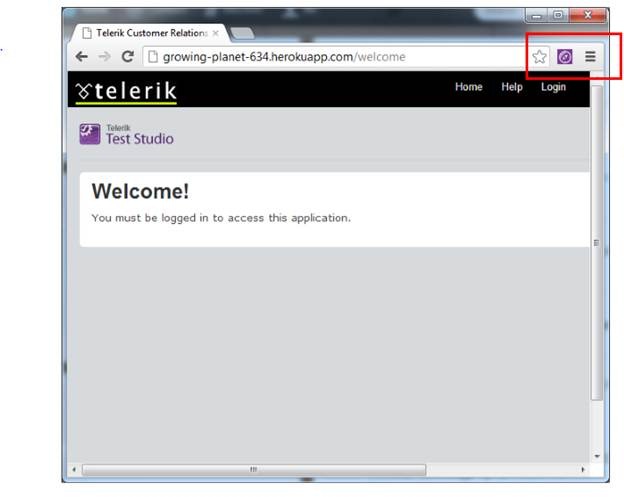Click the browser Forward arrow button

[x=104, y=57]
